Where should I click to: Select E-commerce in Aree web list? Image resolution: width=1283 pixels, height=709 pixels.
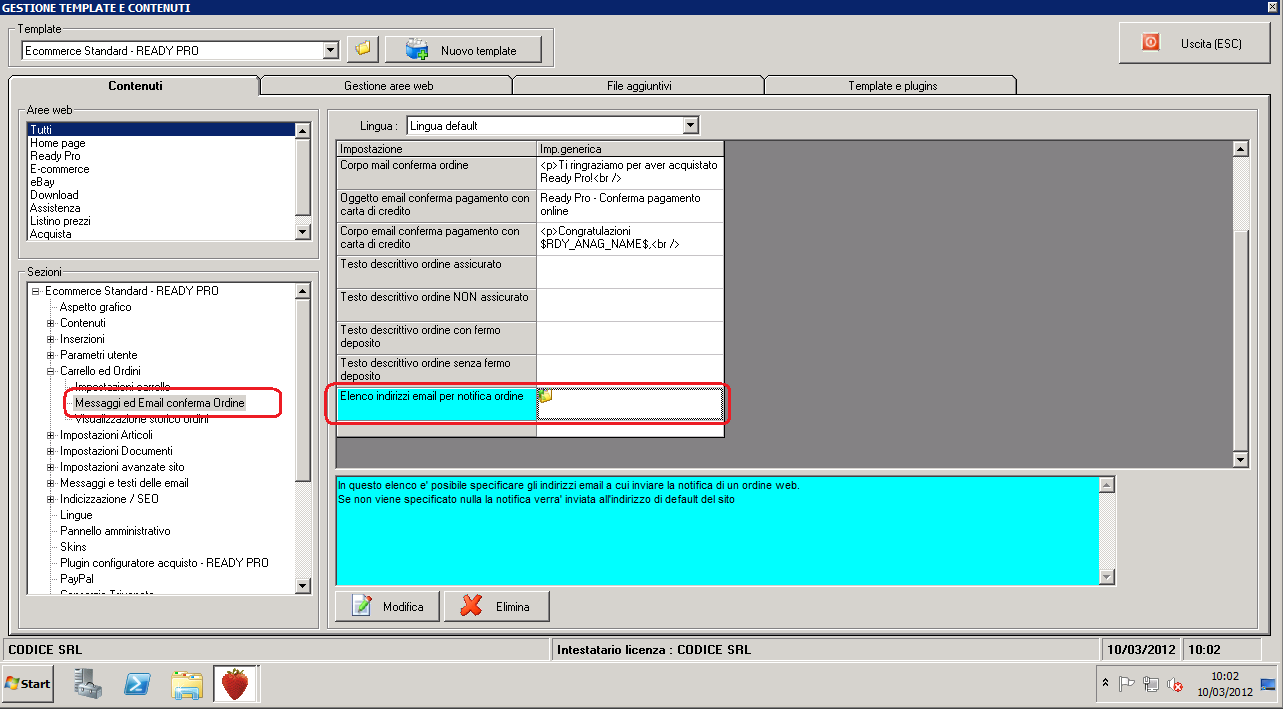pos(161,169)
